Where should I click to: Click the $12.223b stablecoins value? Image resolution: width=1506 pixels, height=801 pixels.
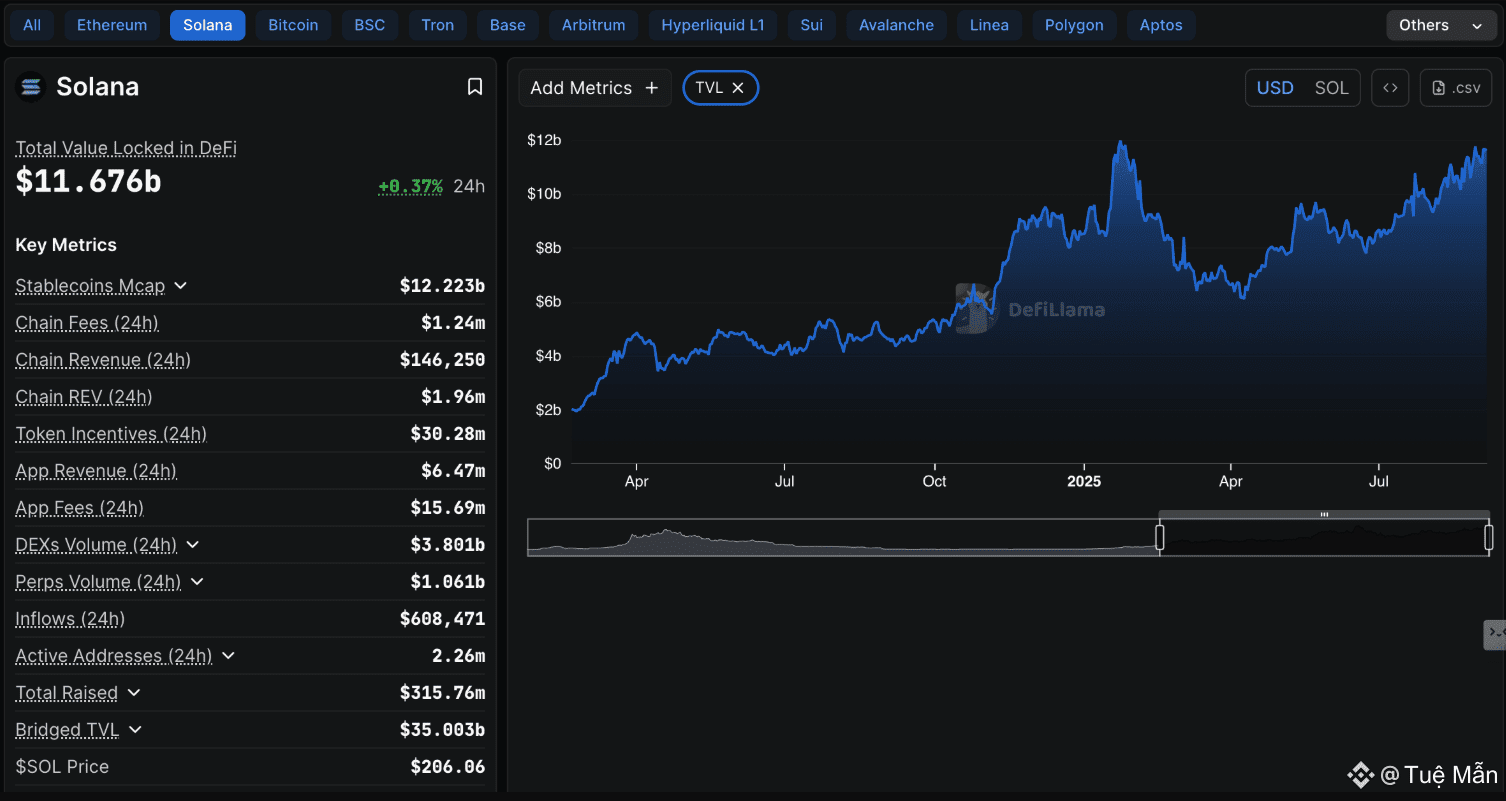(x=442, y=286)
